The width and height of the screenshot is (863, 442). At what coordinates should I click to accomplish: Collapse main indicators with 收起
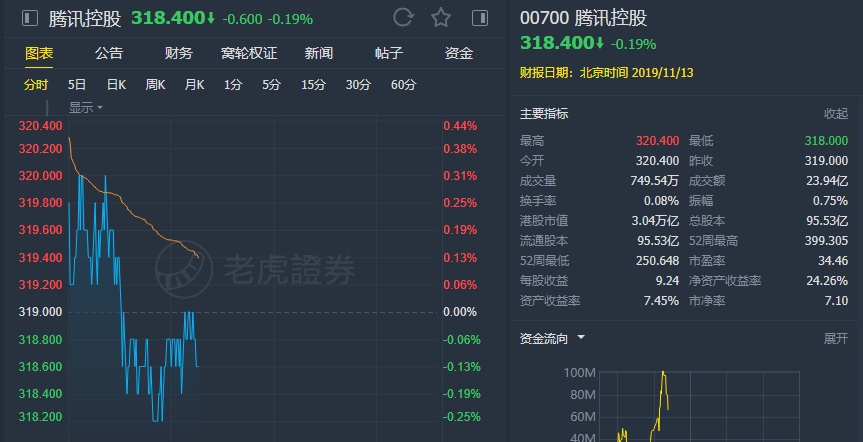pyautogui.click(x=835, y=114)
